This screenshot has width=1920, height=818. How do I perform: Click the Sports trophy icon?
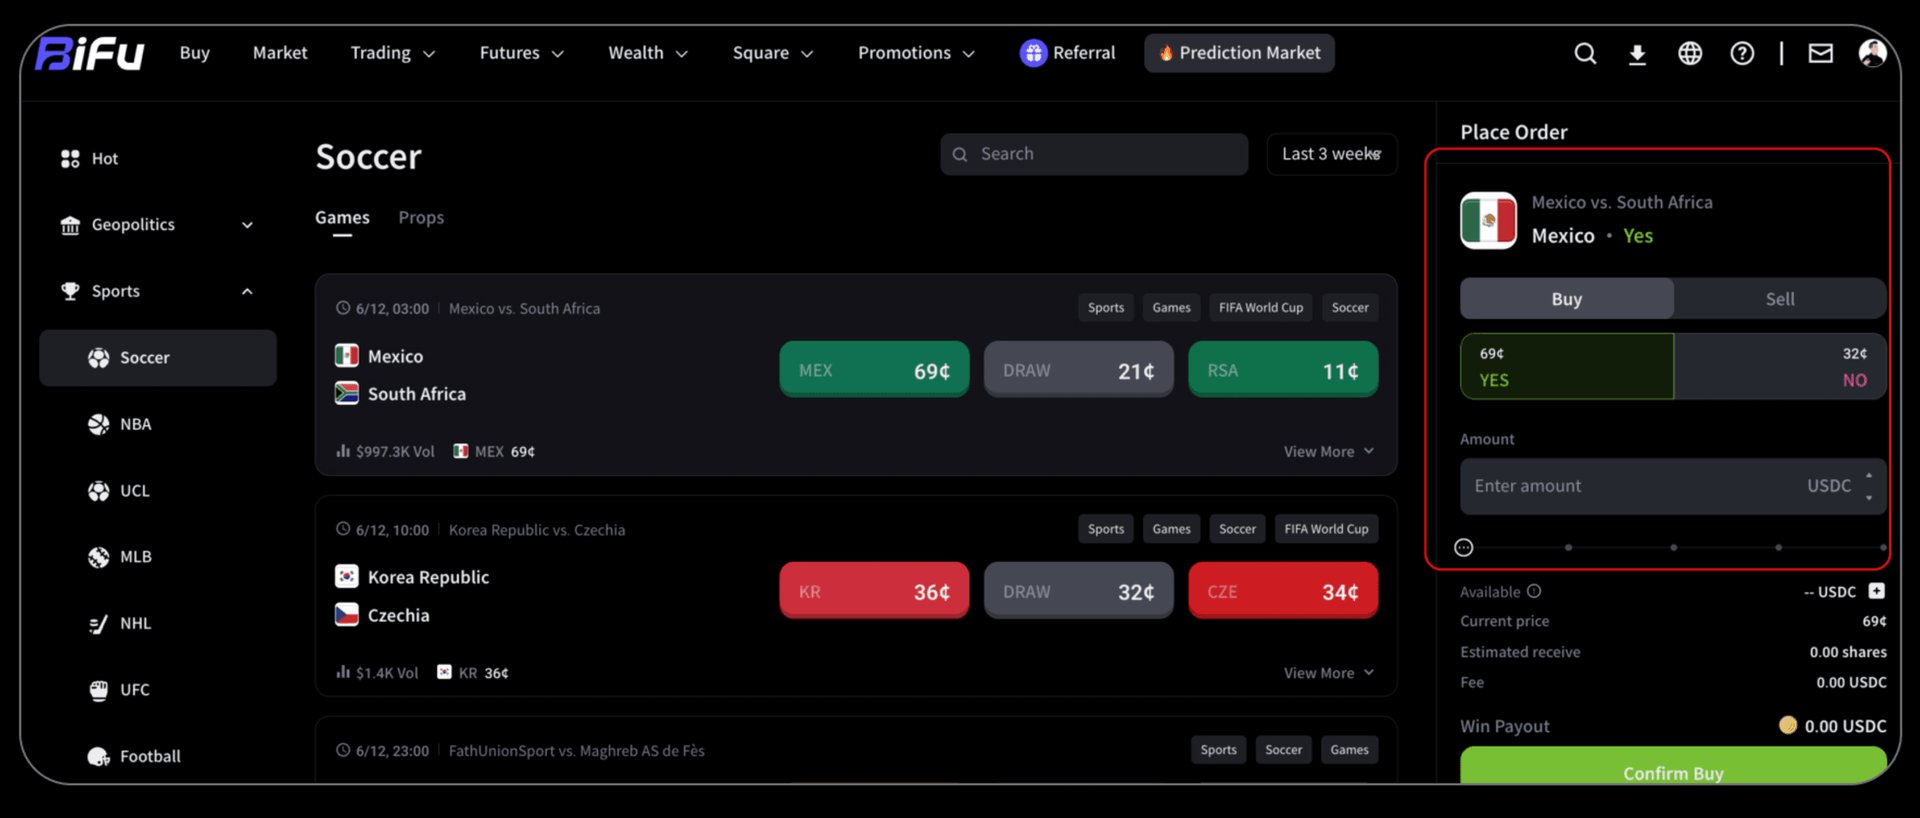(70, 291)
